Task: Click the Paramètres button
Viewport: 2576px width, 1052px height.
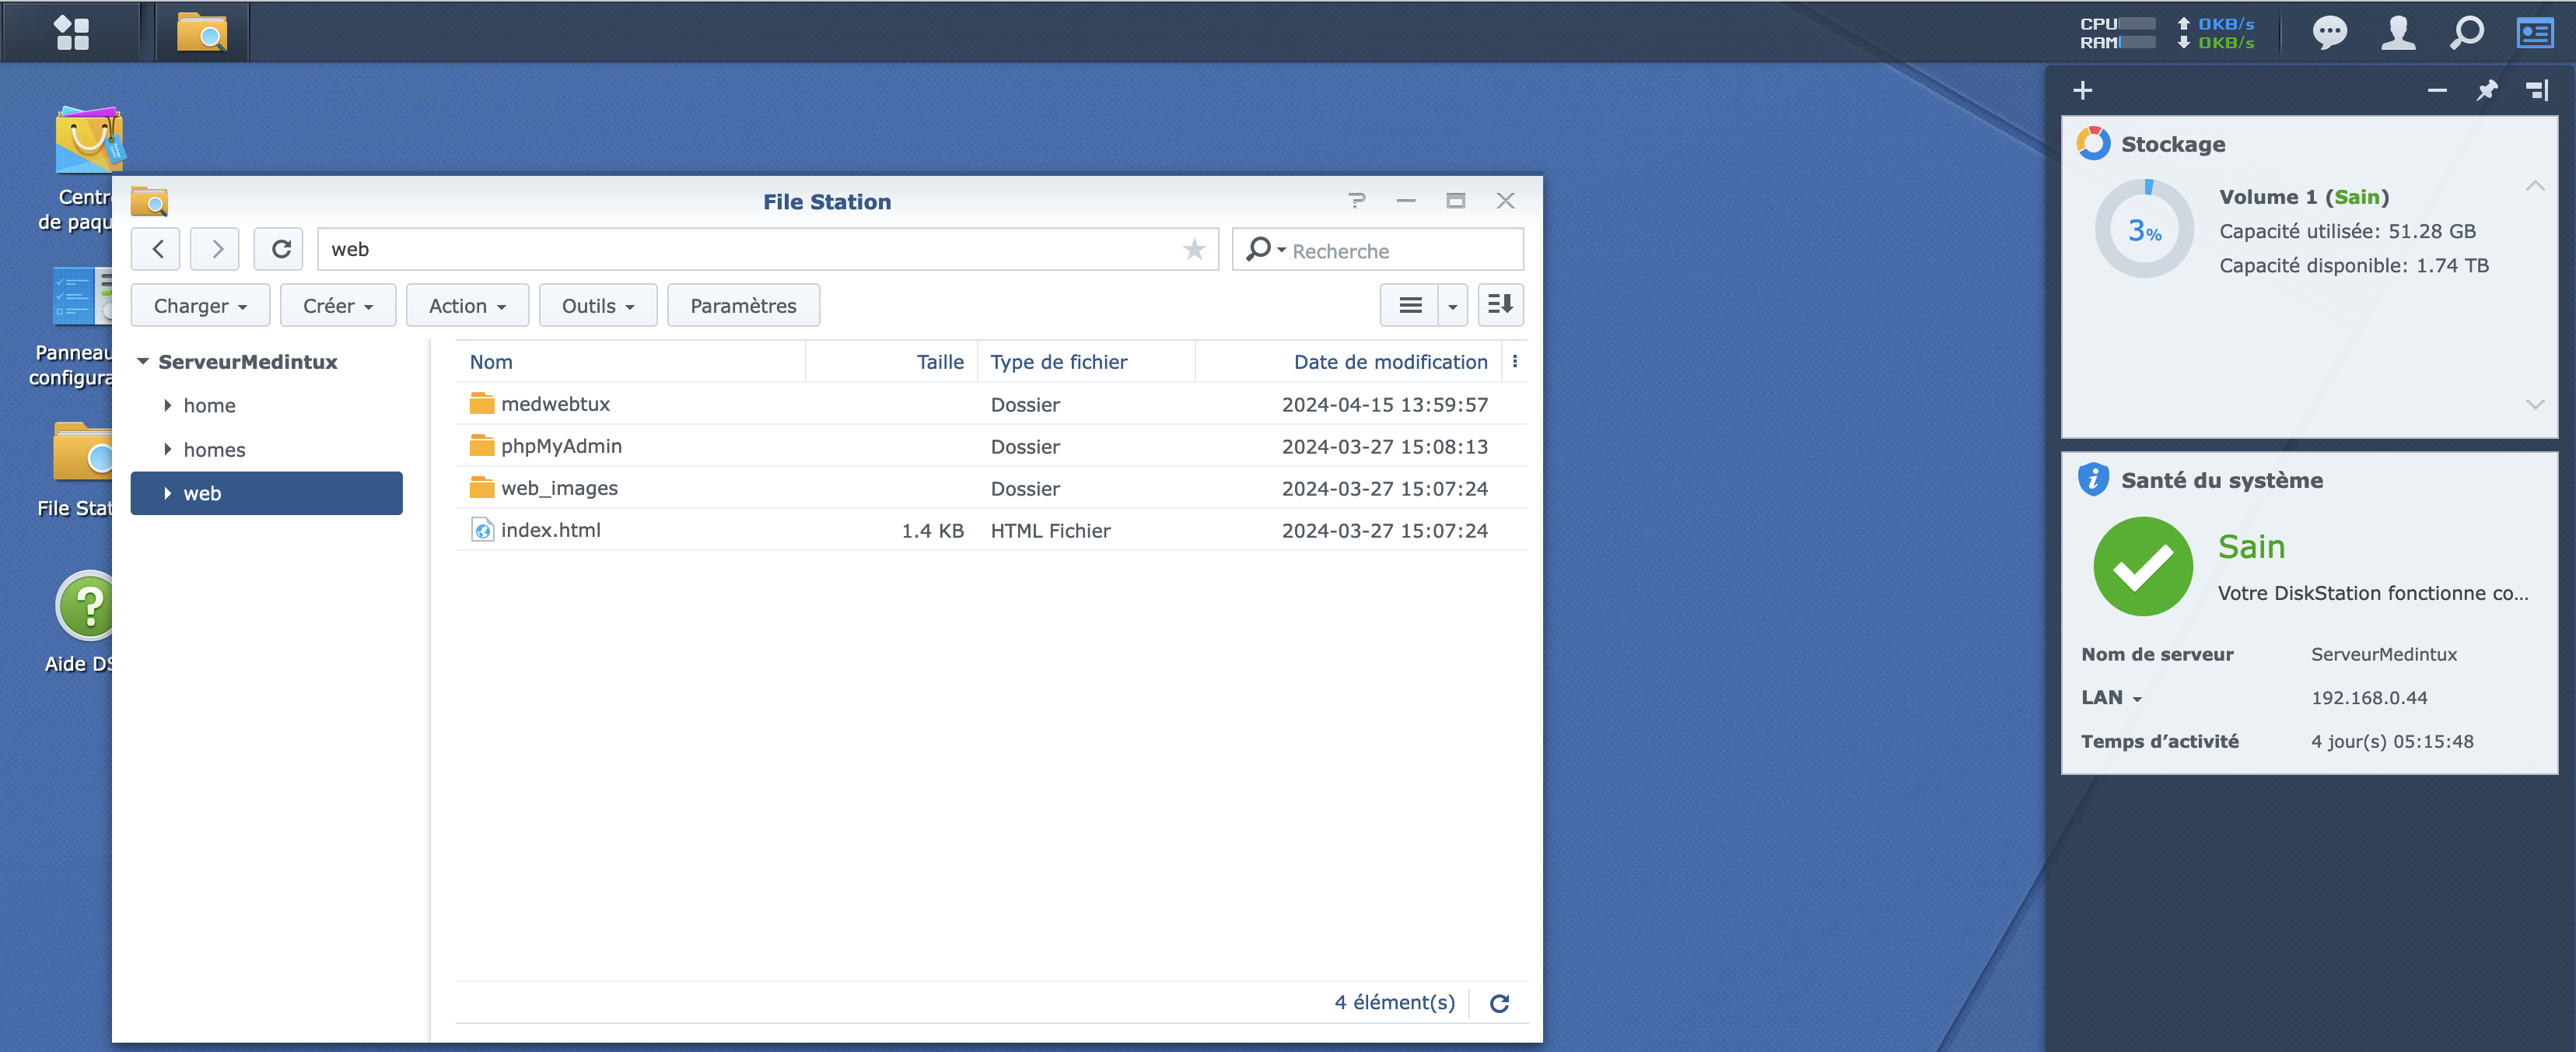Action: [x=743, y=306]
